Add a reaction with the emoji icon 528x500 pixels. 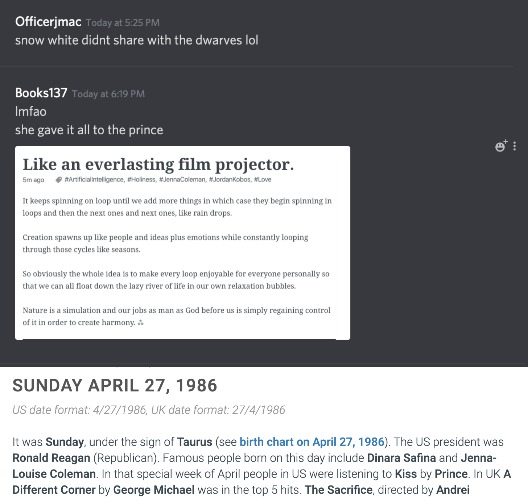click(x=501, y=146)
